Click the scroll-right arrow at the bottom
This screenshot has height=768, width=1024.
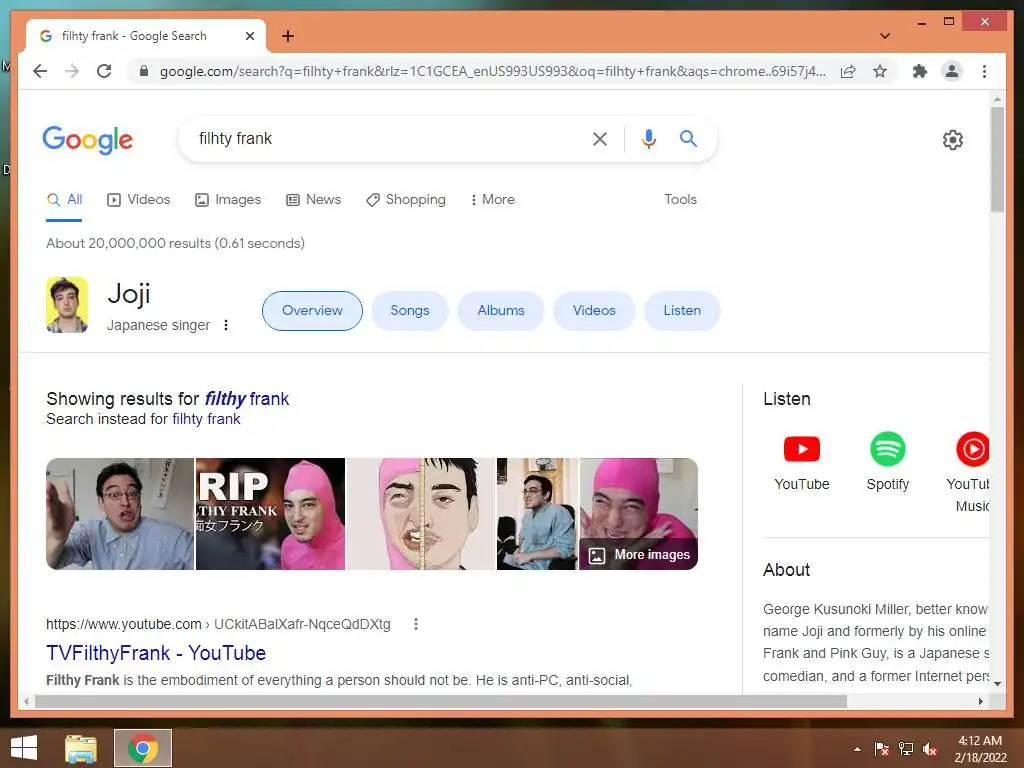coord(980,701)
